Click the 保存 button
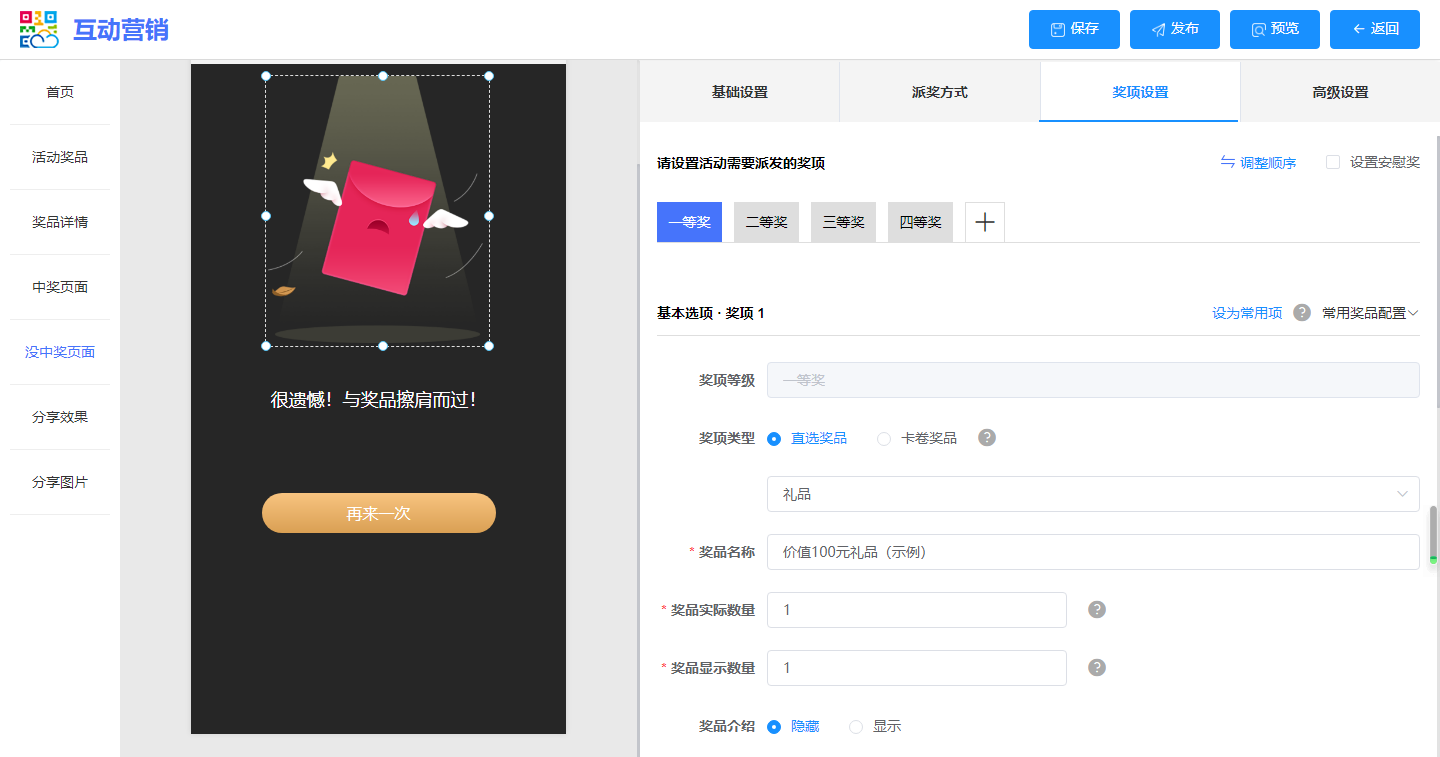This screenshot has height=757, width=1440. point(1074,29)
